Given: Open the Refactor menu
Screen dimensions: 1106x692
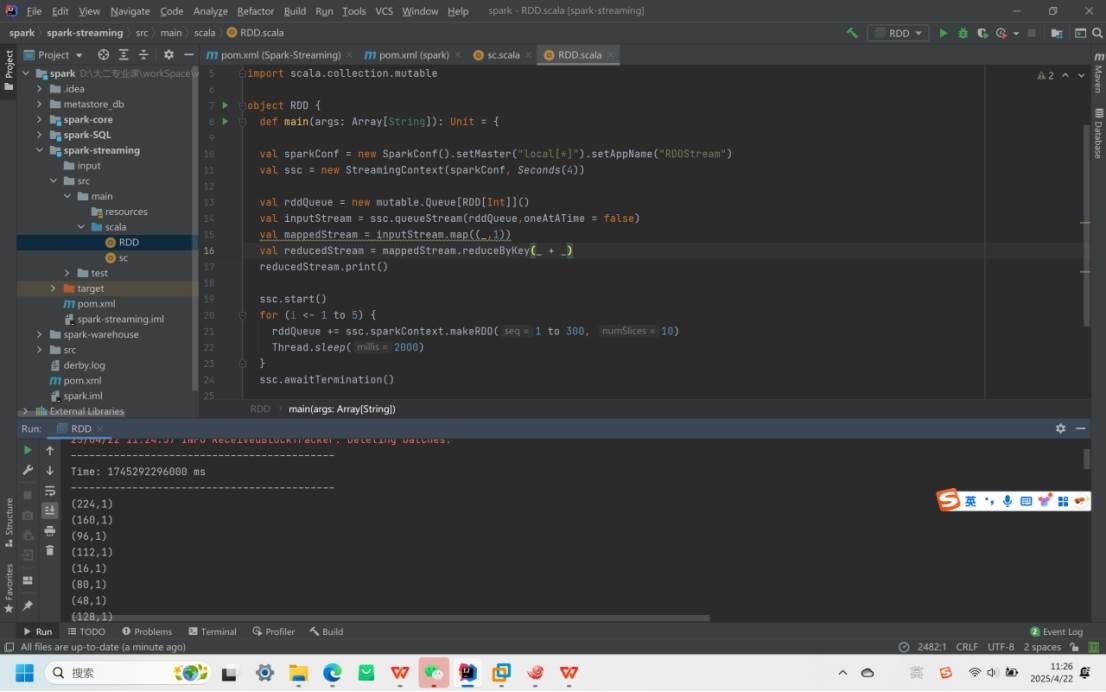Looking at the screenshot, I should coord(255,11).
